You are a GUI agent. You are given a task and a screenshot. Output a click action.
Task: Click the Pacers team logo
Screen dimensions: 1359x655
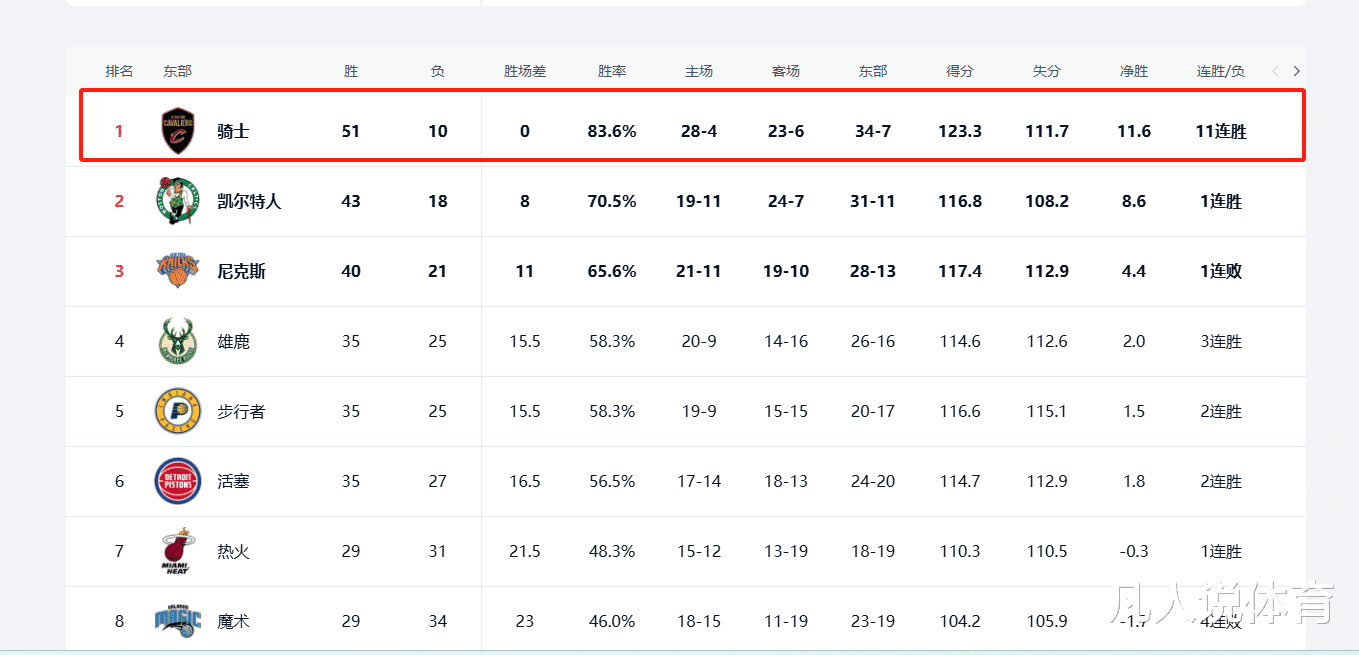177,411
